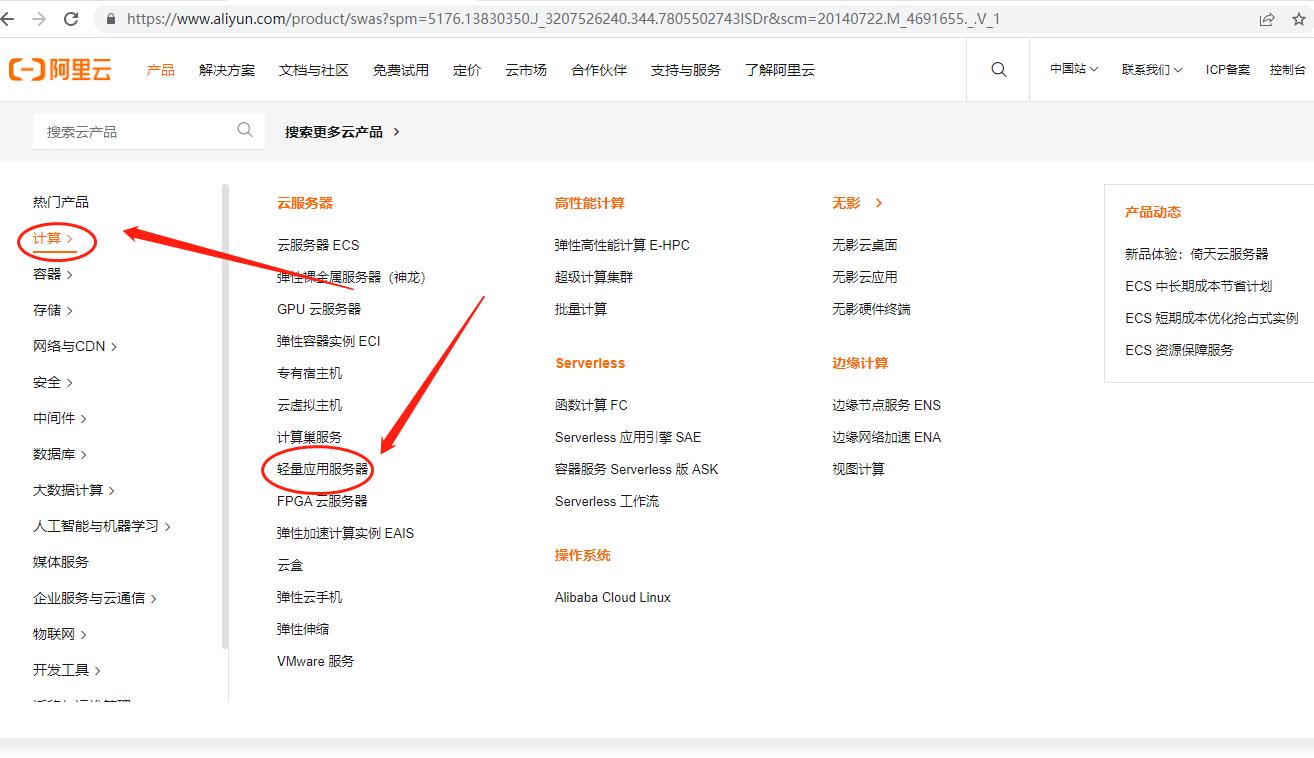1314x758 pixels.
Task: Select the 云市场 menu item
Action: click(x=525, y=69)
